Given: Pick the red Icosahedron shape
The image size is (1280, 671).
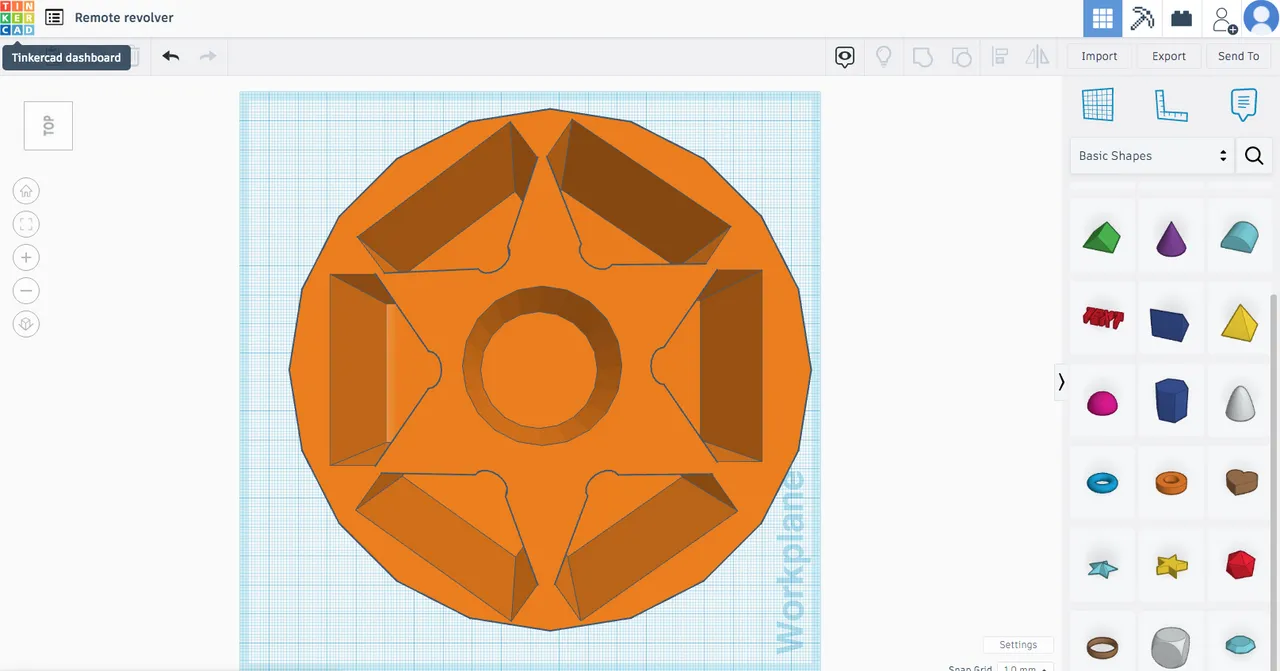Looking at the screenshot, I should pyautogui.click(x=1239, y=564).
